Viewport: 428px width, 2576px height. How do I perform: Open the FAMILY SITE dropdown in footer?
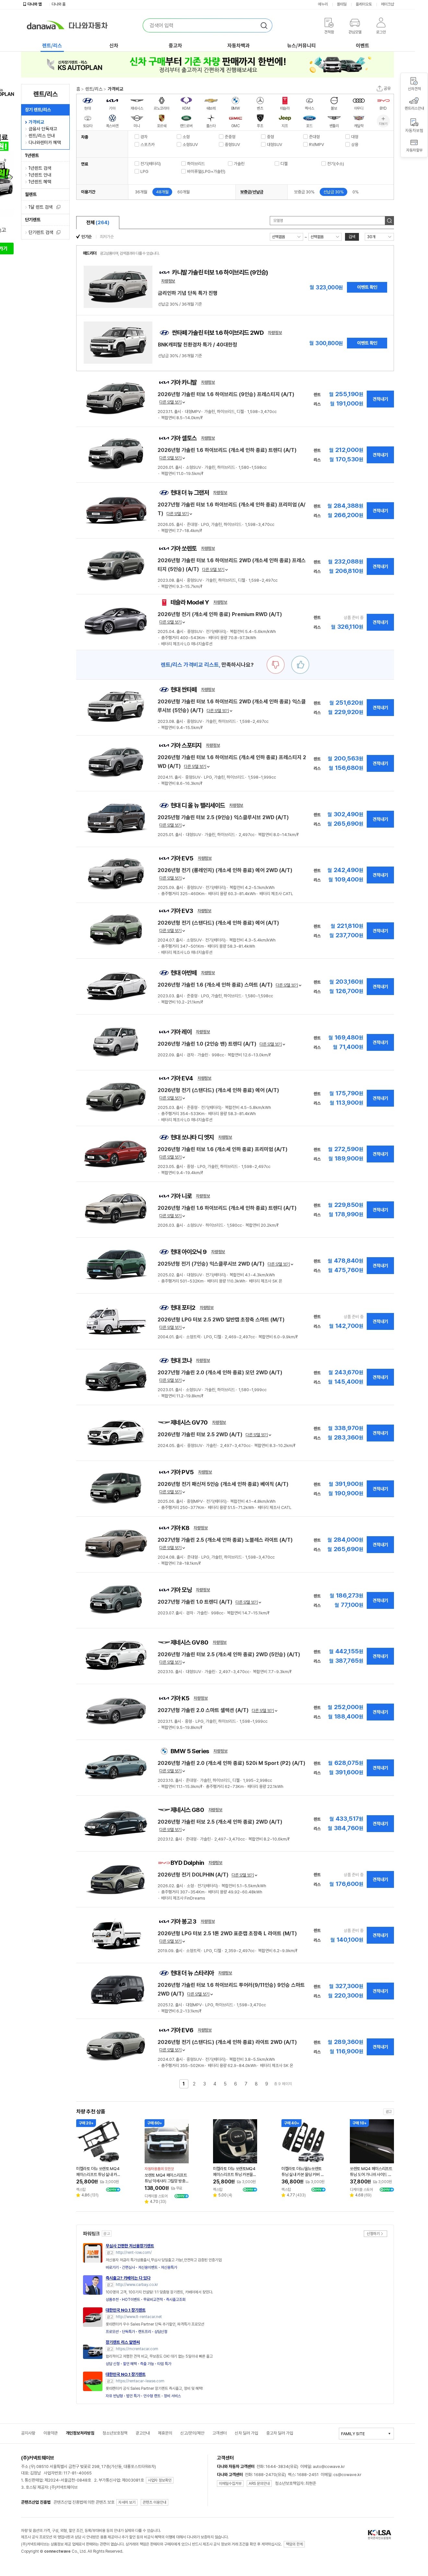pyautogui.click(x=366, y=2434)
